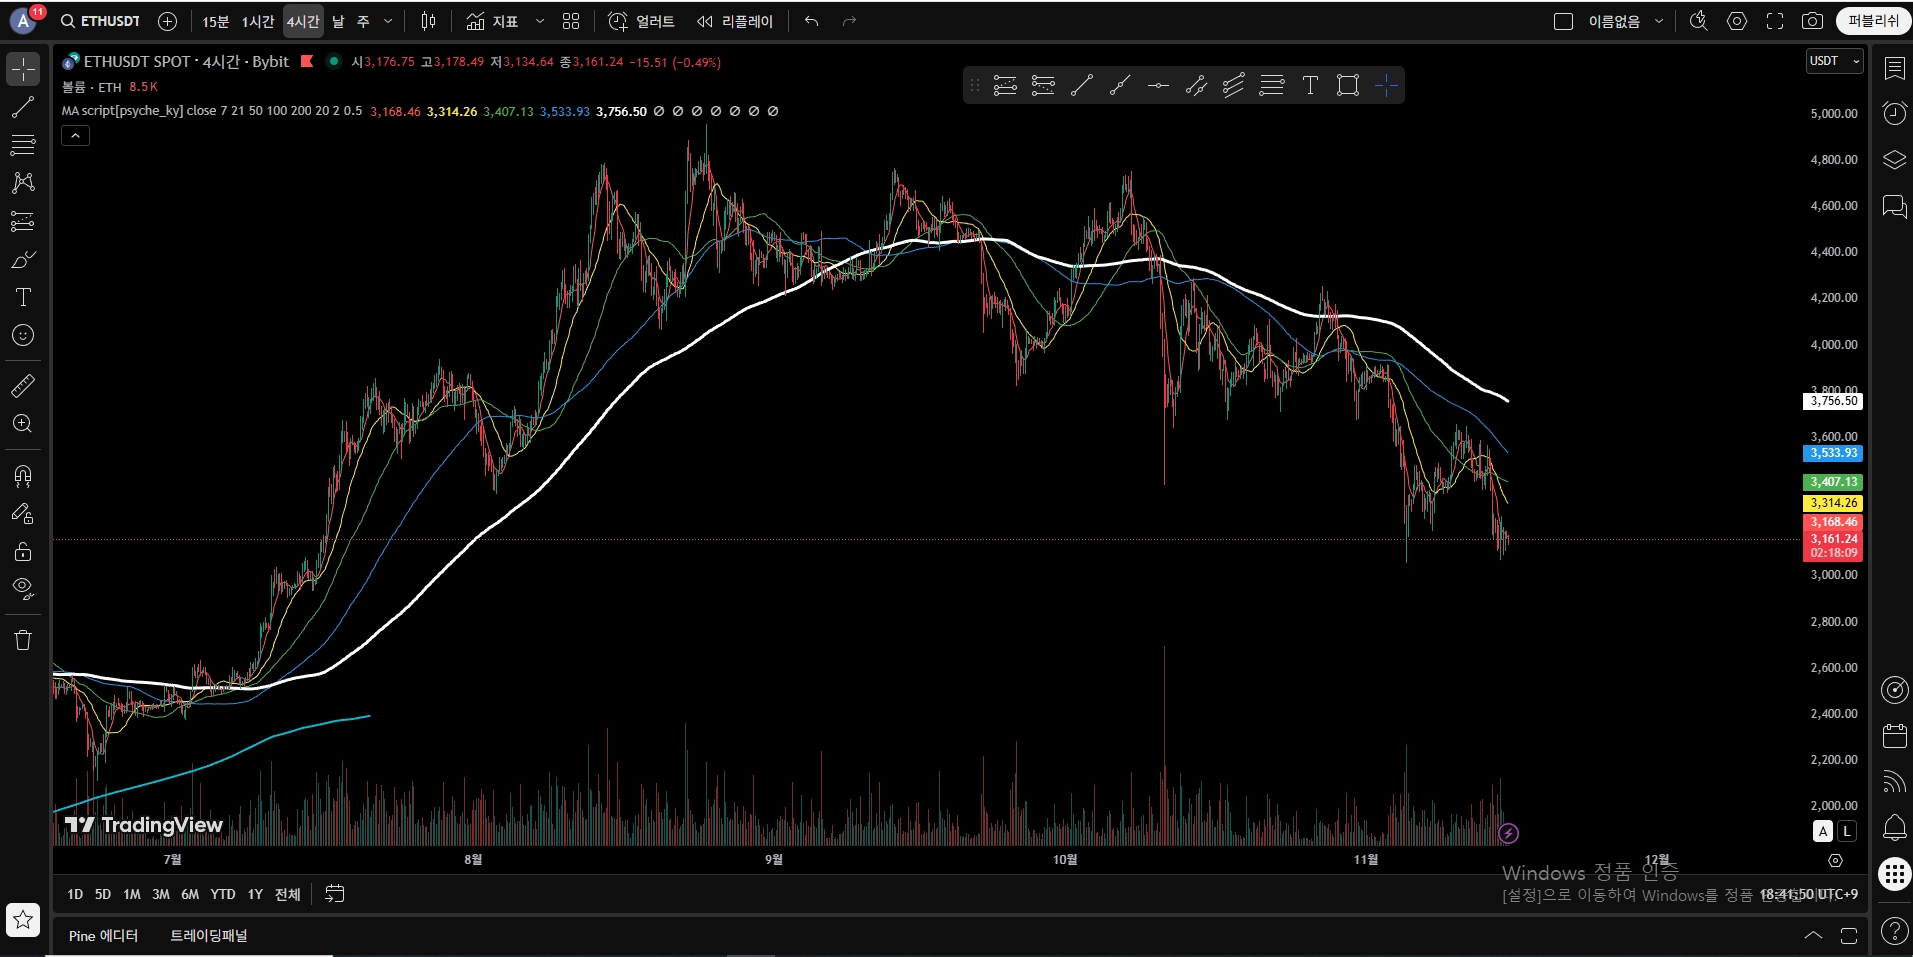
Task: Take a chart snapshot with camera icon
Action: click(x=1812, y=21)
